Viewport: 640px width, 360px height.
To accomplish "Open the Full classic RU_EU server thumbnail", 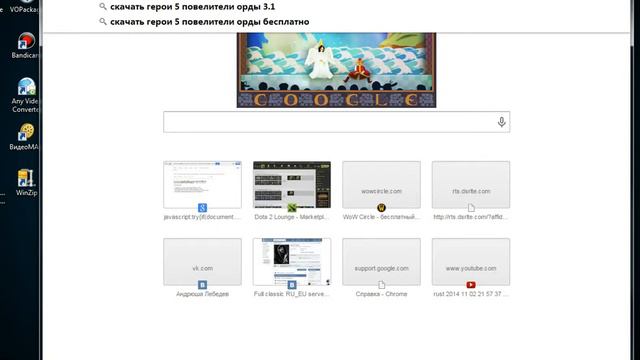I will [292, 262].
